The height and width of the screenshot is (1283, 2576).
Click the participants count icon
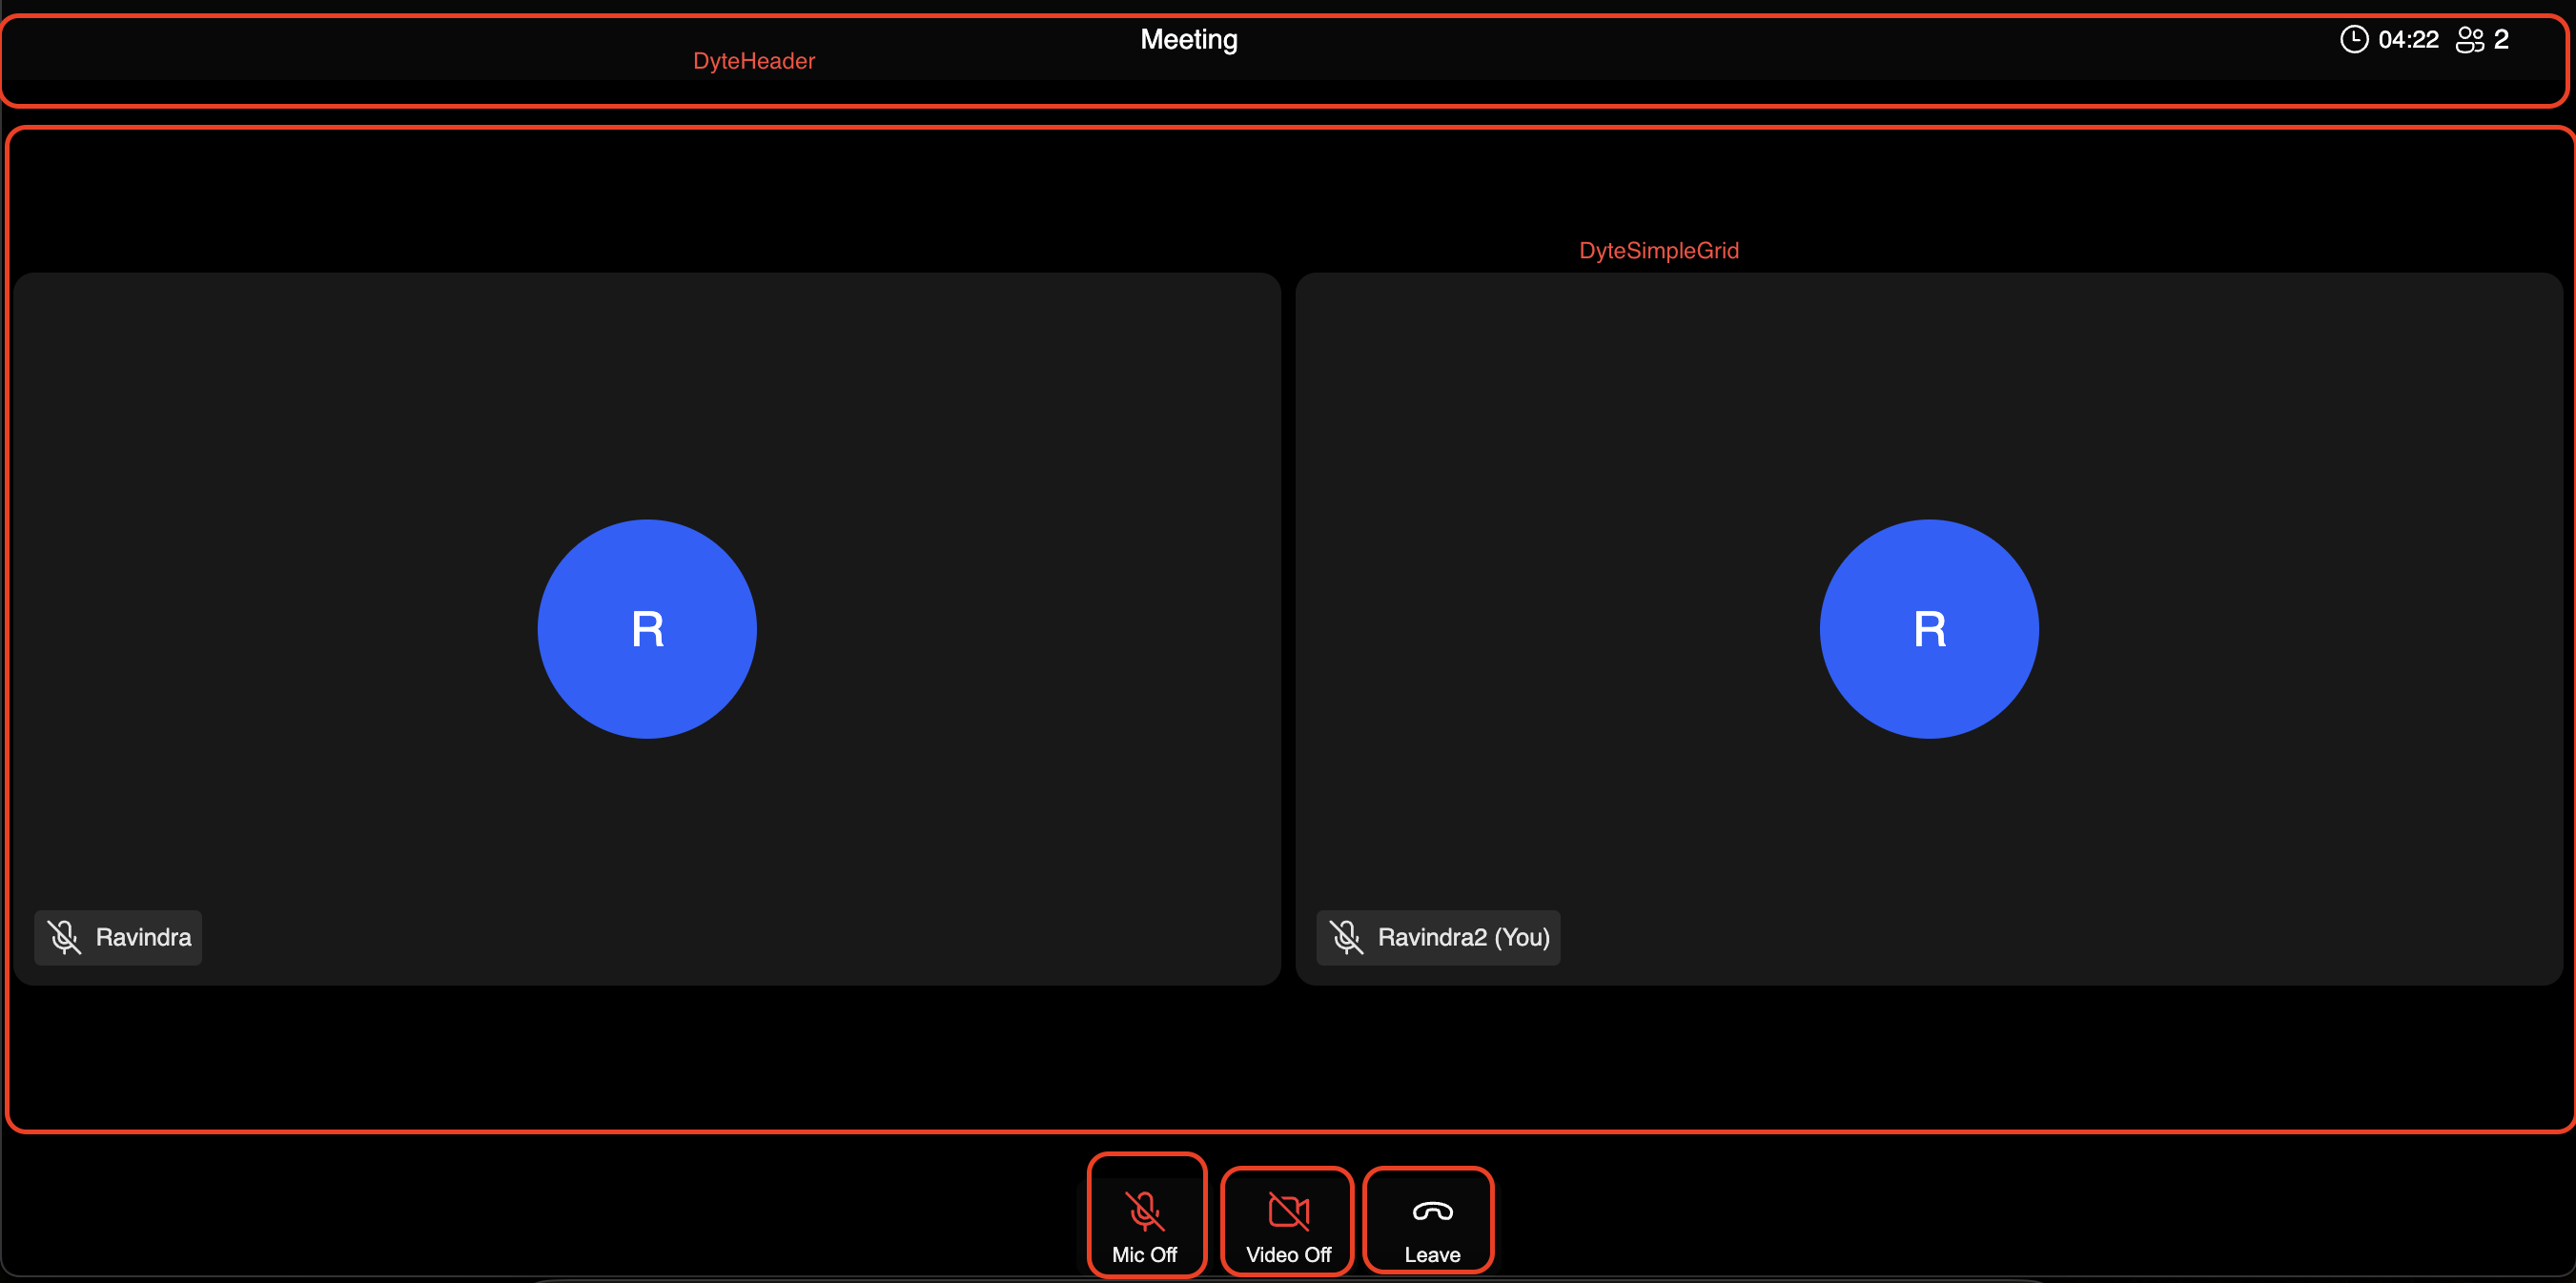(2470, 39)
